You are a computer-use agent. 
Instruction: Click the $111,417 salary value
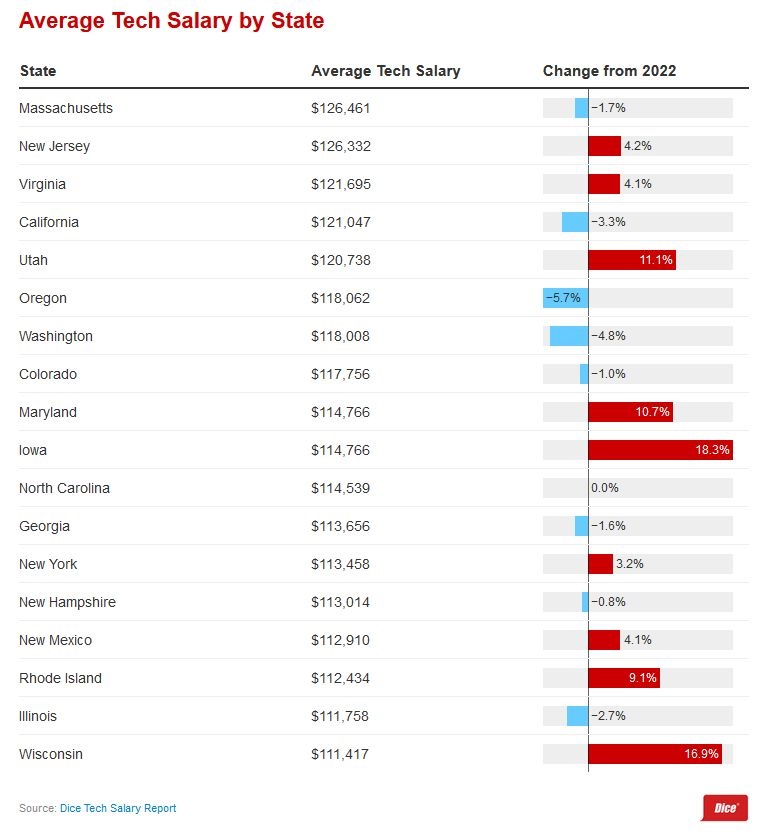[340, 754]
